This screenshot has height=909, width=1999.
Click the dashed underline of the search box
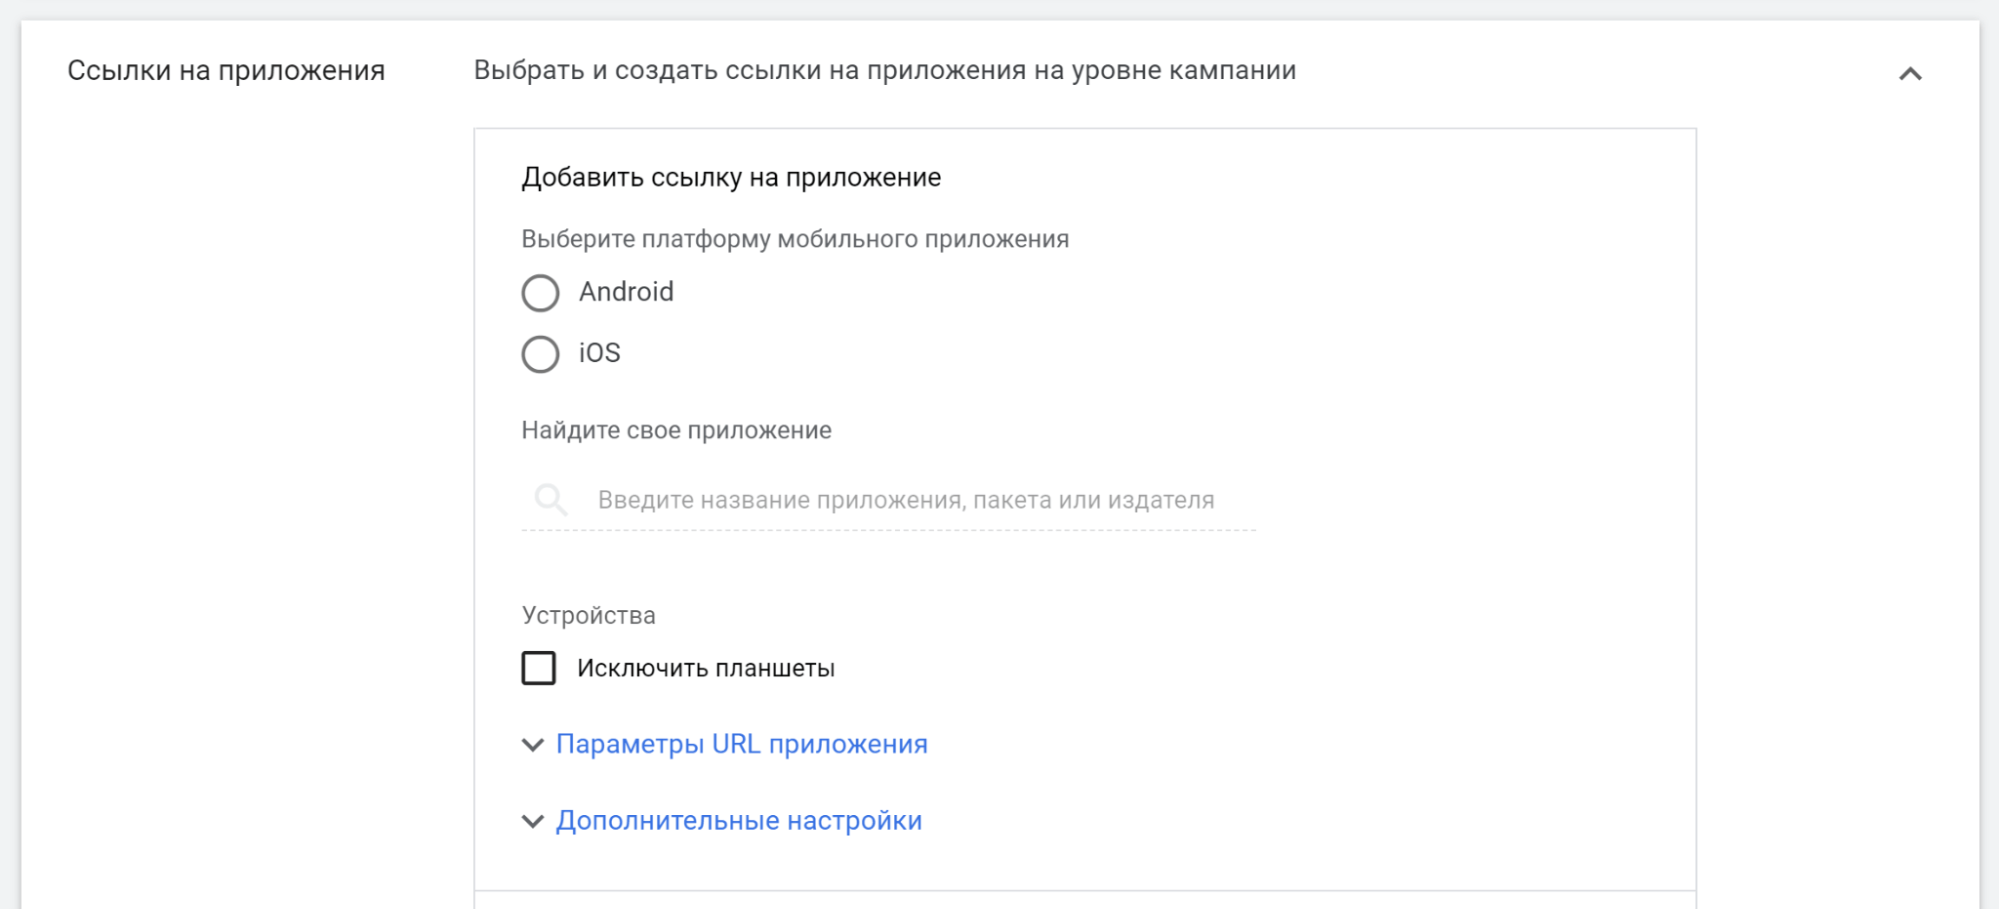click(888, 530)
